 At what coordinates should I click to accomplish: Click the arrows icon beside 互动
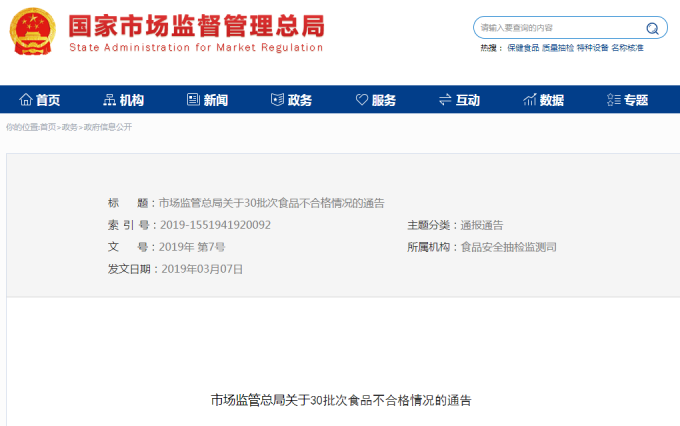click(x=445, y=100)
